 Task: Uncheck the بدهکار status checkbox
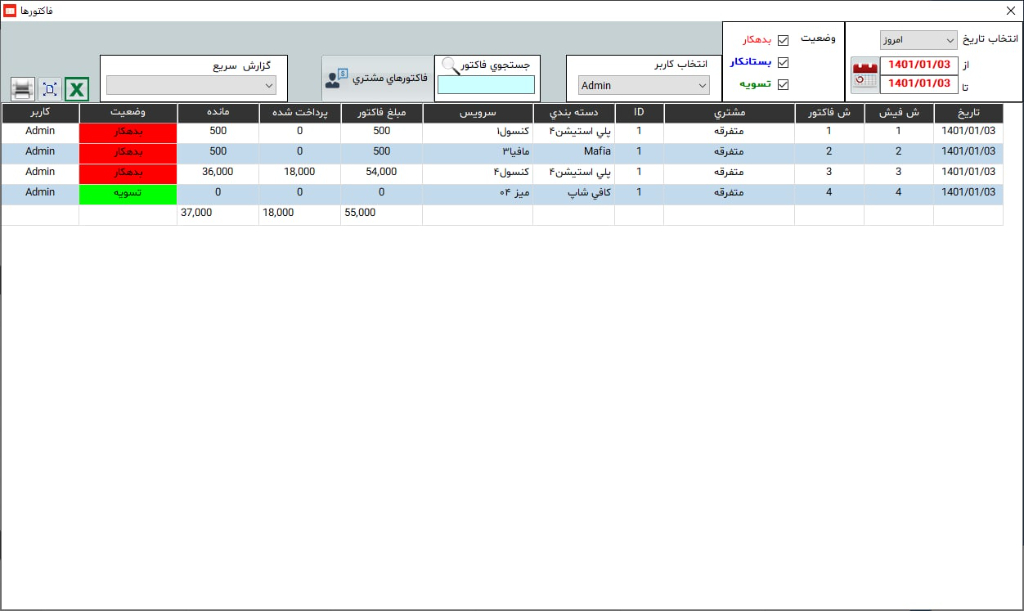tap(783, 40)
